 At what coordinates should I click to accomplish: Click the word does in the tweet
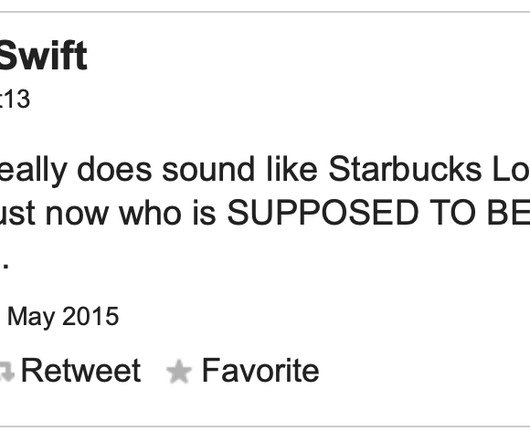115,169
